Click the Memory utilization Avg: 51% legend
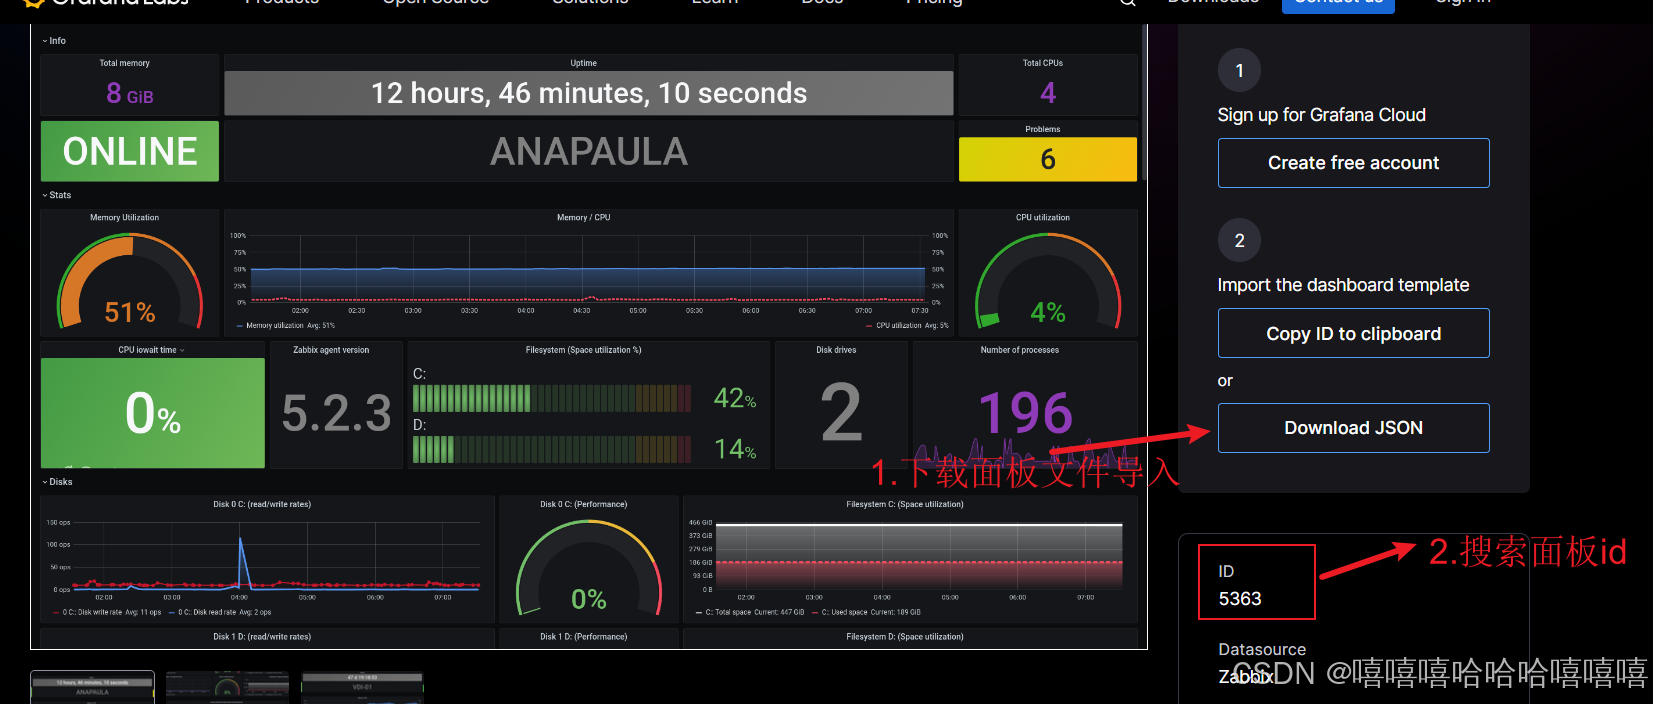Image resolution: width=1653 pixels, height=704 pixels. 286,326
